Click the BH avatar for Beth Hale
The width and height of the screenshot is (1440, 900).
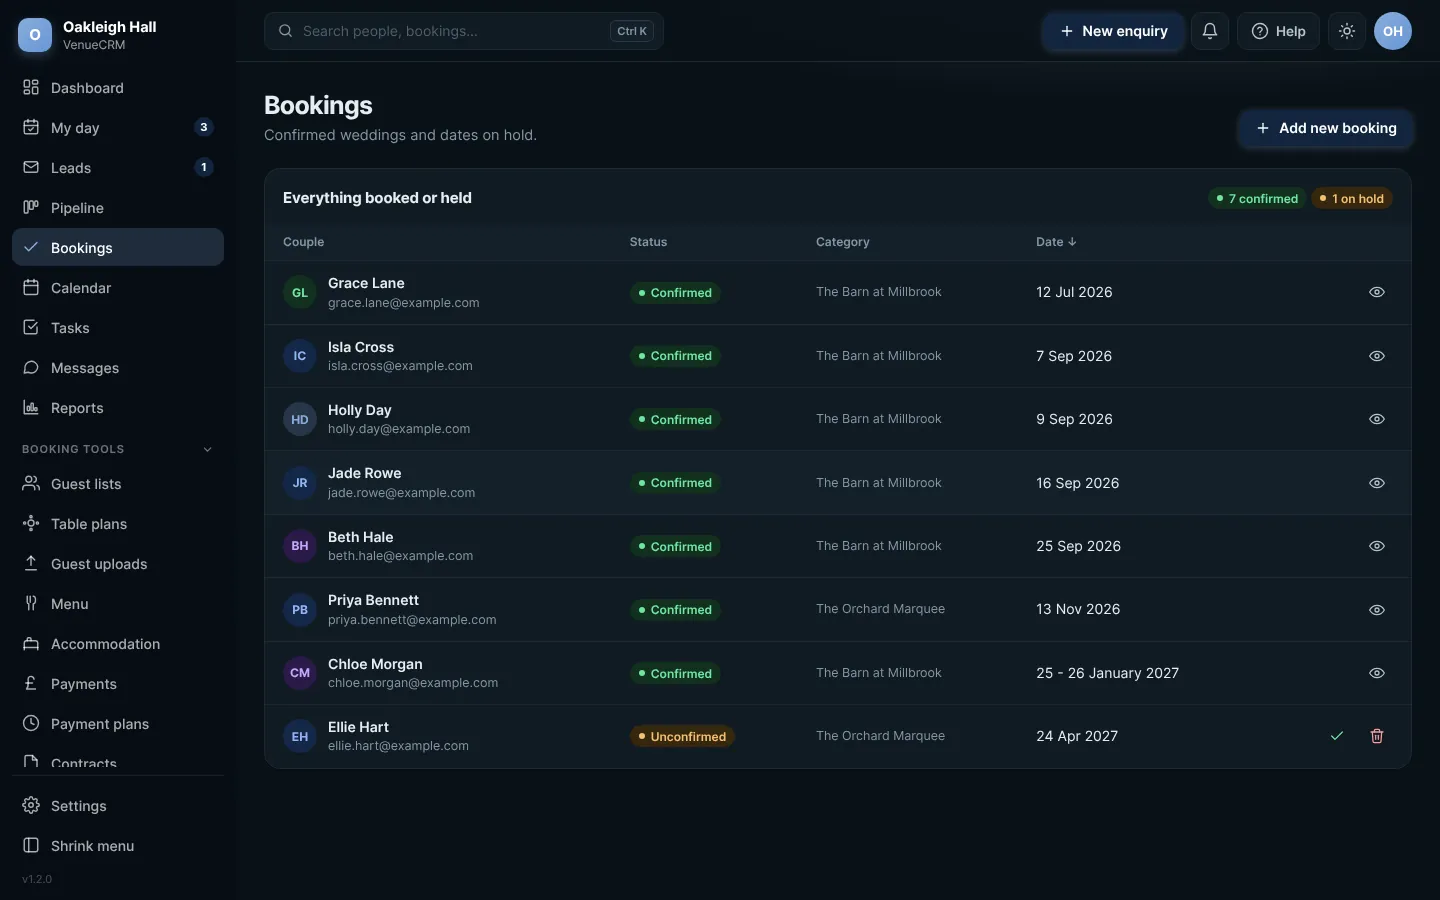pyautogui.click(x=300, y=546)
